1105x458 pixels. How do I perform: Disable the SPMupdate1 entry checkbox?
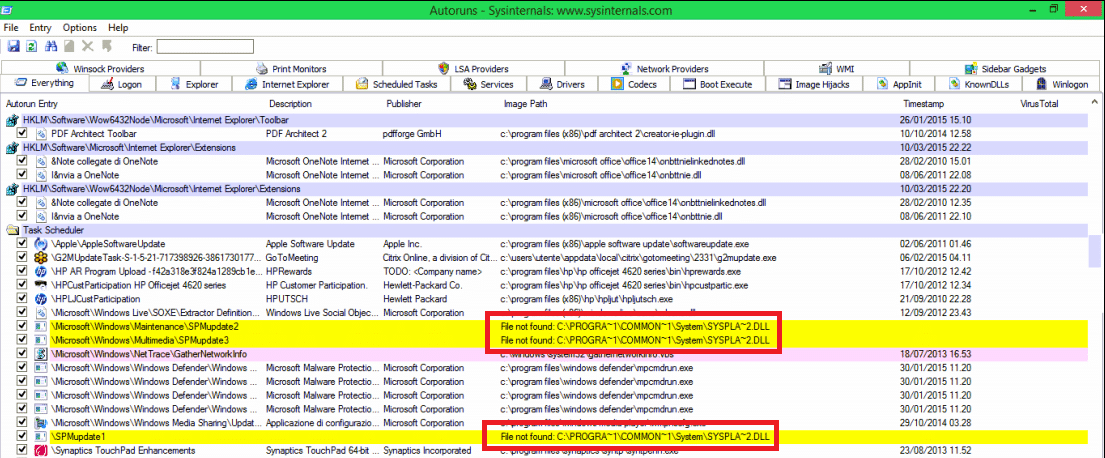[22, 436]
